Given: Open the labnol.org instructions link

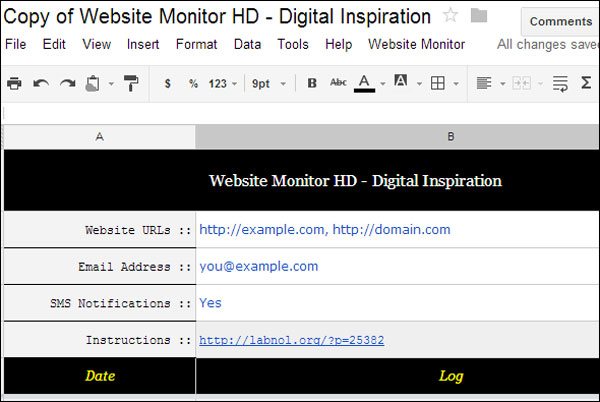Looking at the screenshot, I should (x=291, y=340).
